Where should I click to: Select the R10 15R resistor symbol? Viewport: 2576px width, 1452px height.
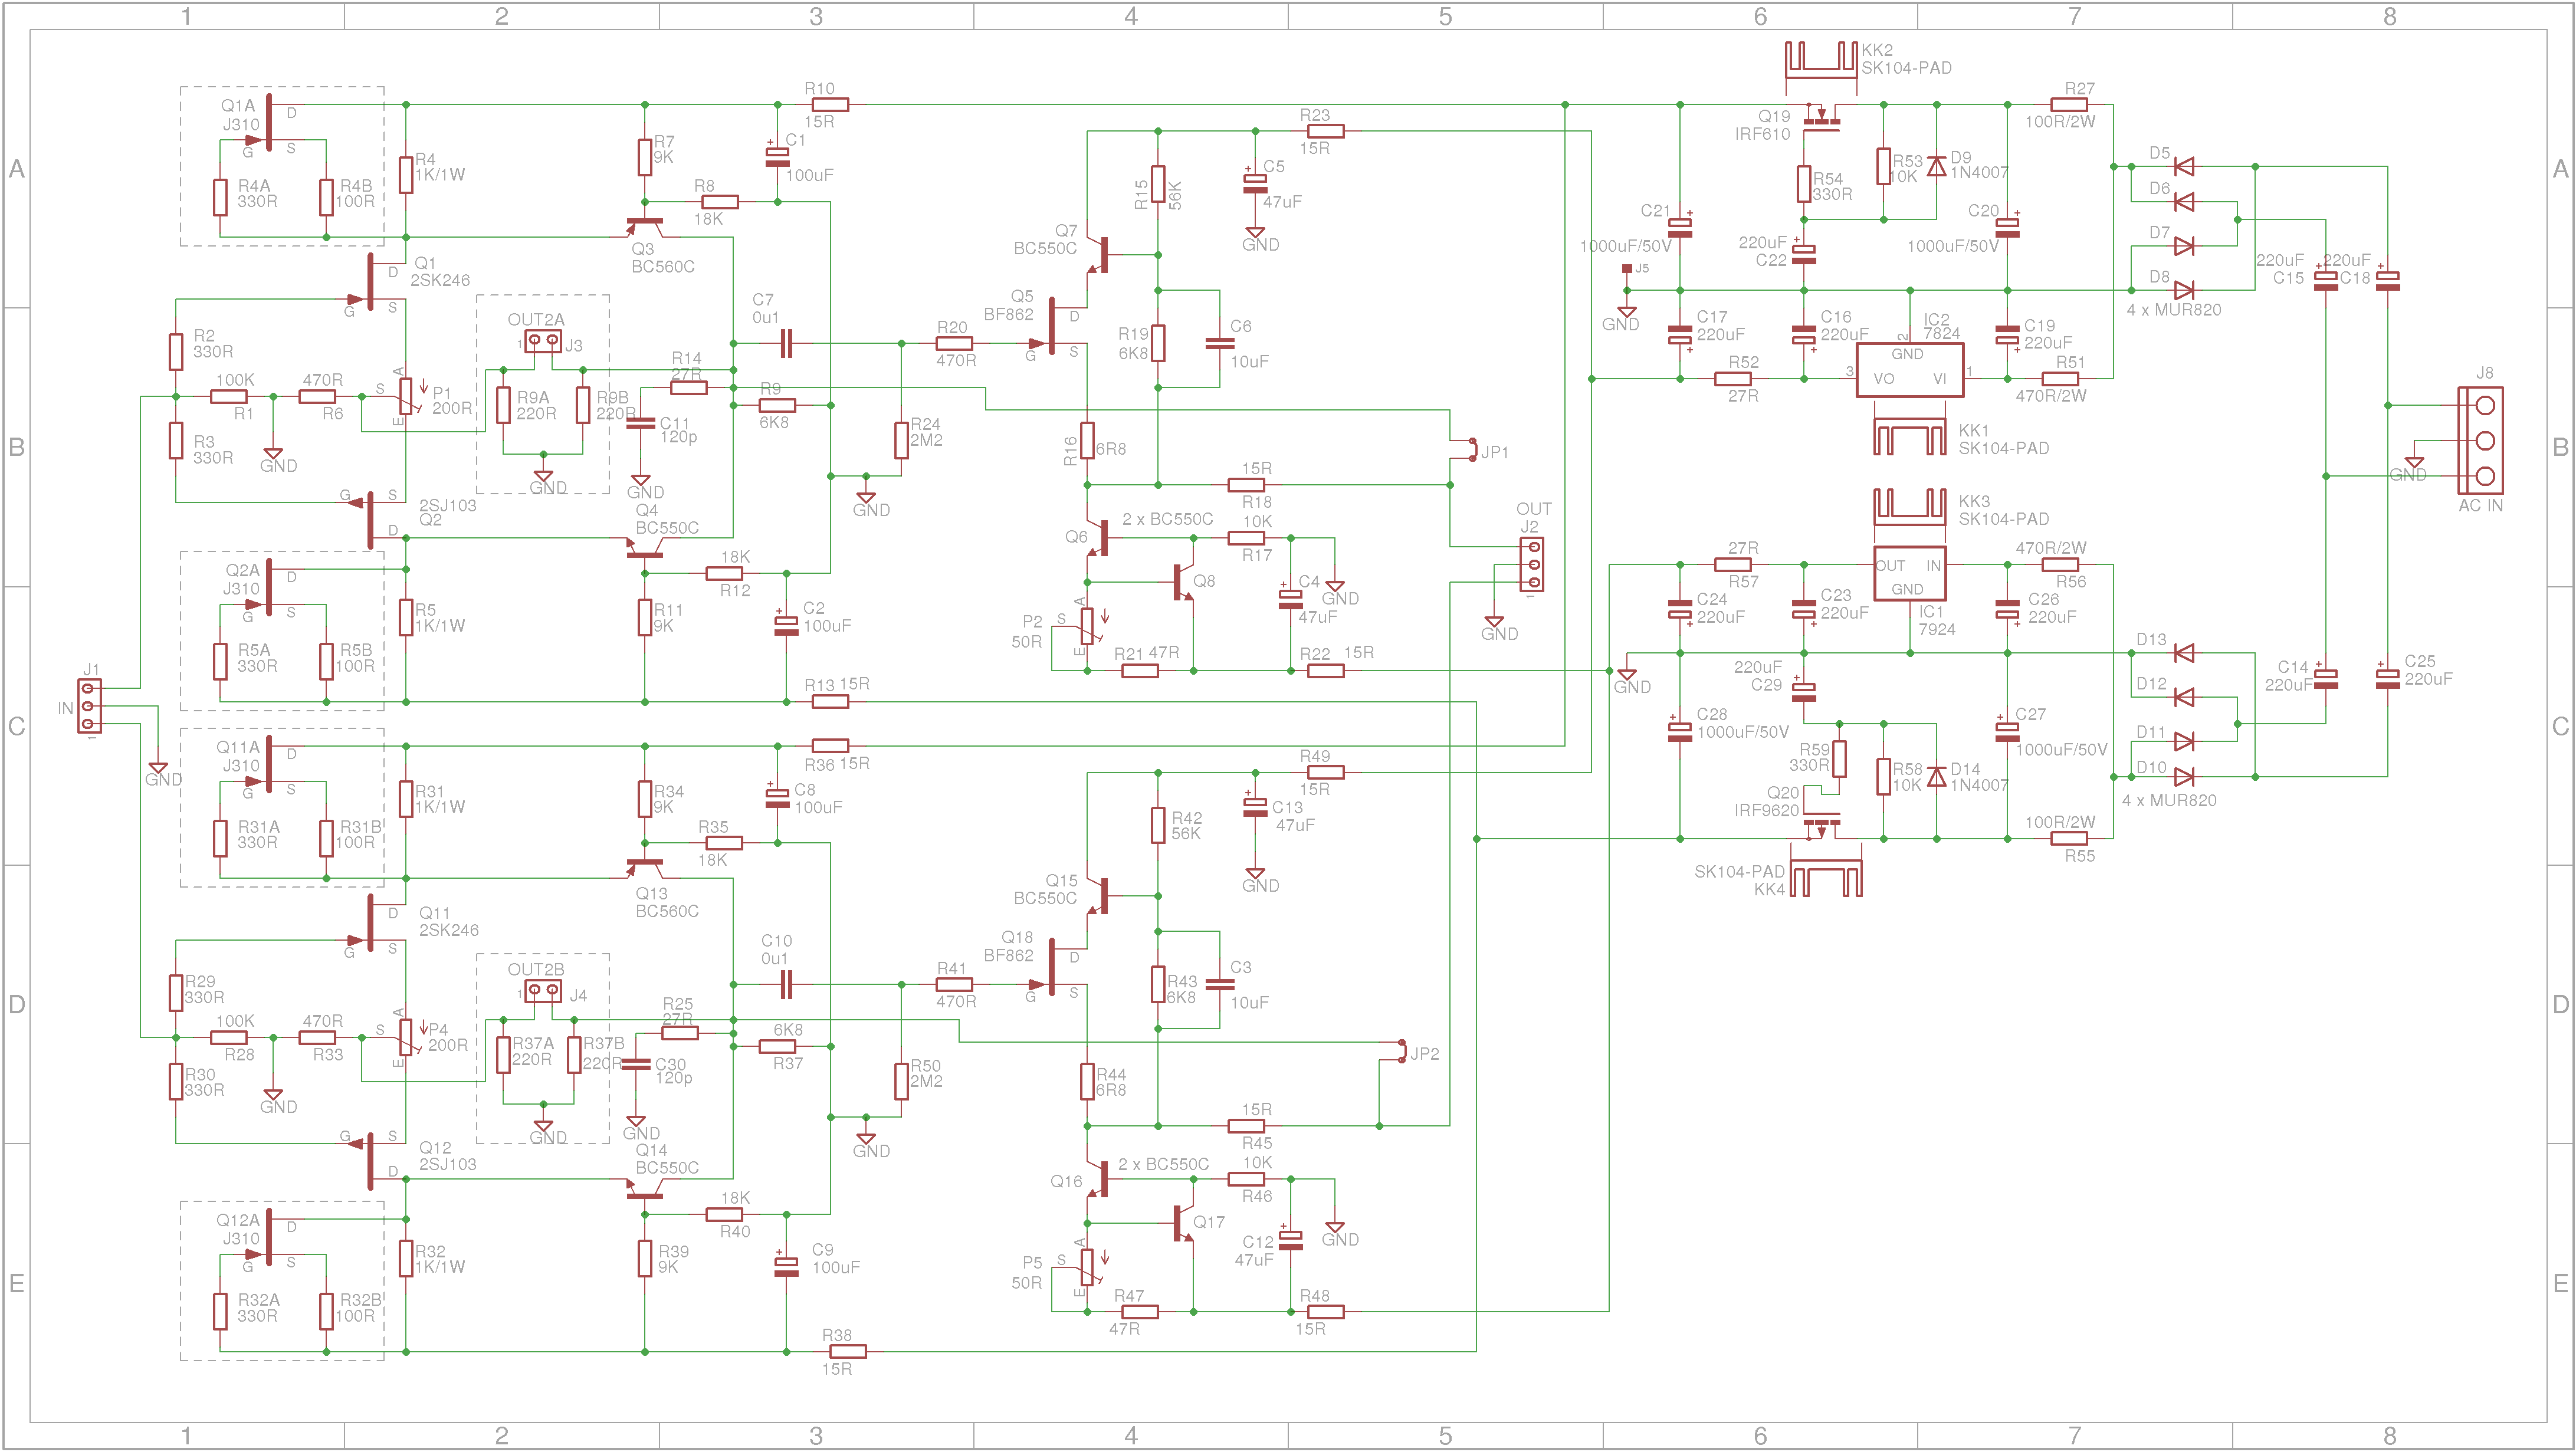click(x=830, y=104)
